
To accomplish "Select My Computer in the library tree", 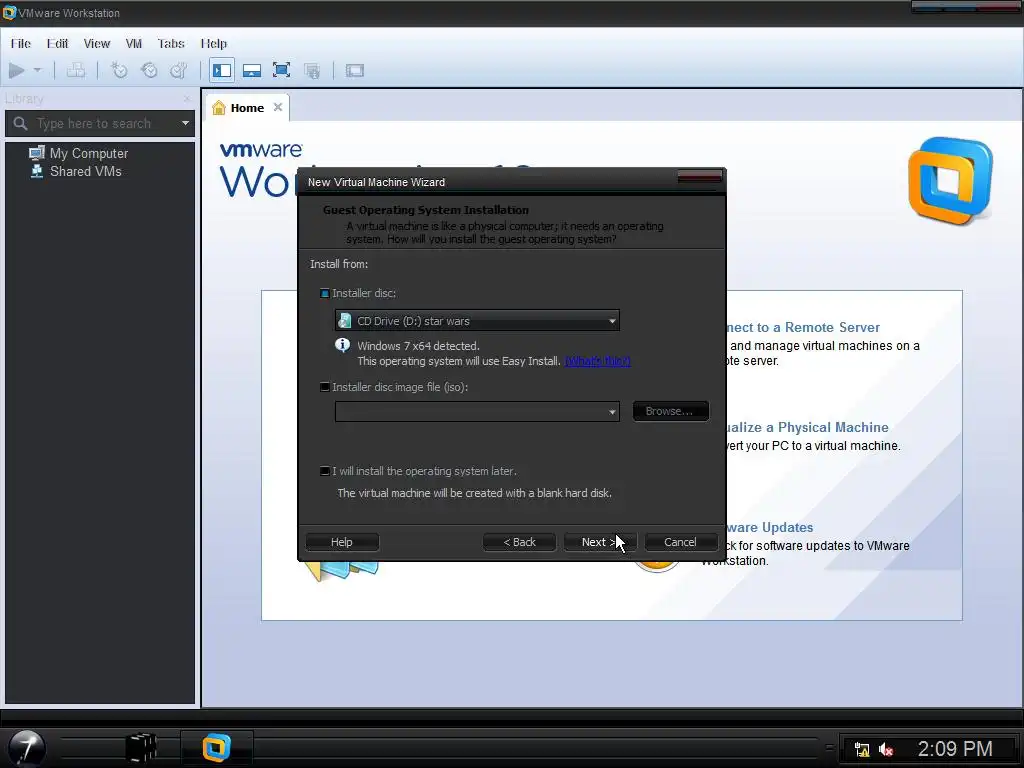I will (x=78, y=153).
